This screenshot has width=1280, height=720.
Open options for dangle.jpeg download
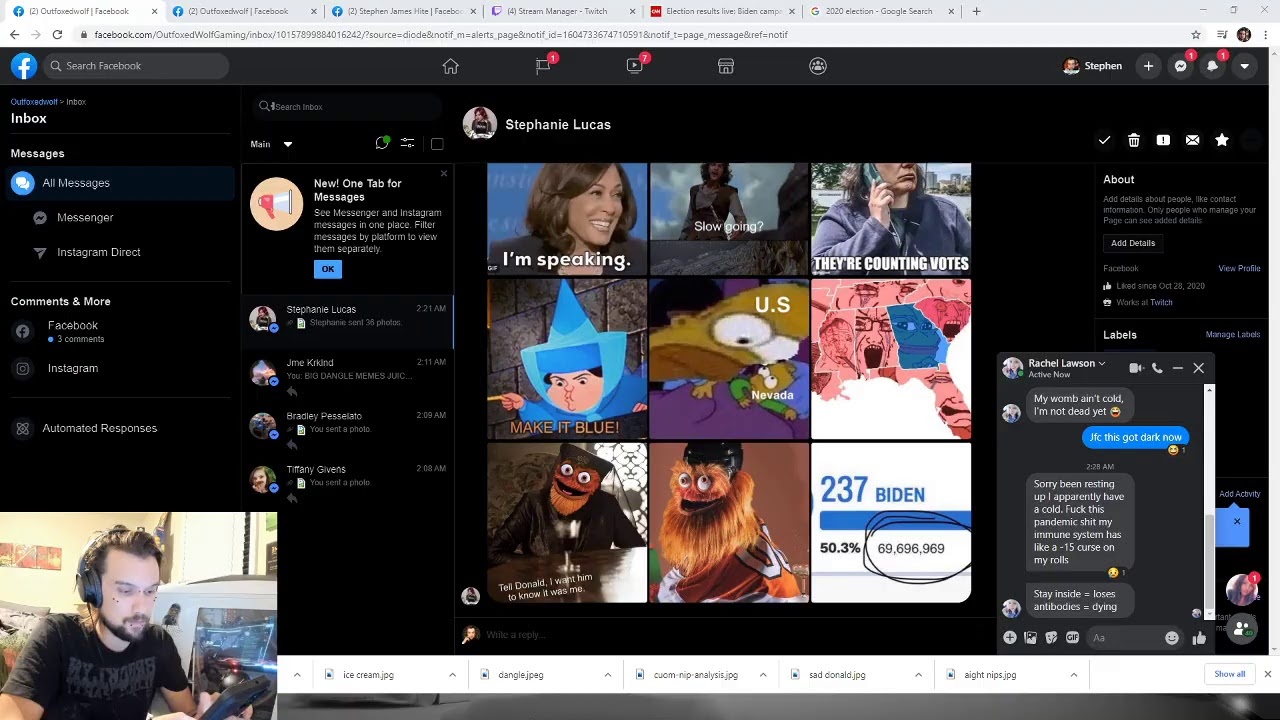(607, 675)
